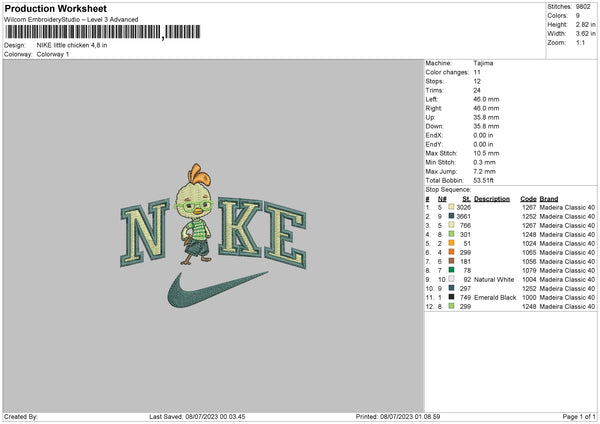Click the Max Jump value 7.2 mm
This screenshot has height=424, width=600.
coord(484,171)
